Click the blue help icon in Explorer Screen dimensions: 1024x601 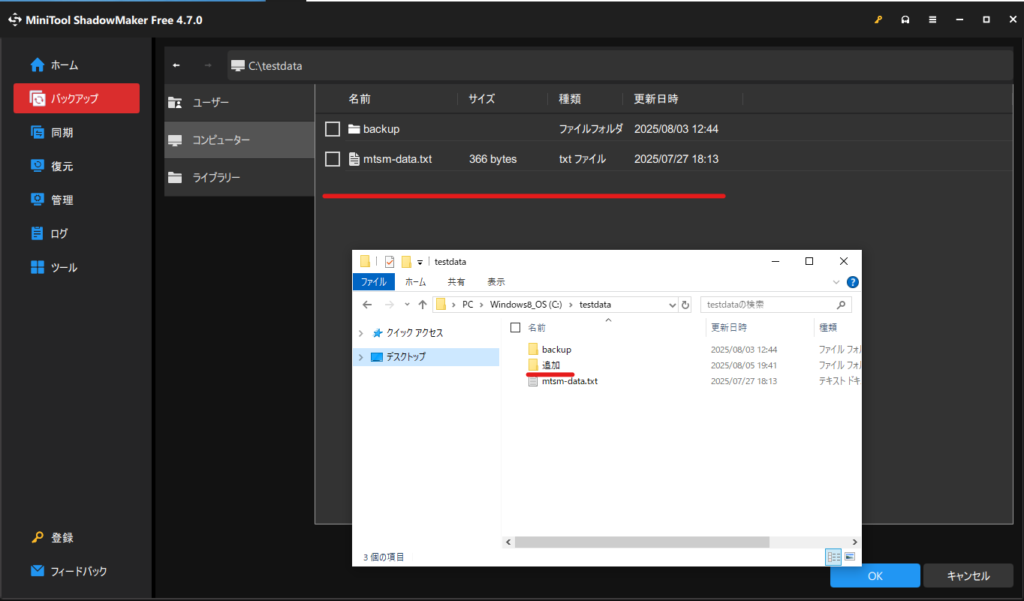[x=852, y=282]
